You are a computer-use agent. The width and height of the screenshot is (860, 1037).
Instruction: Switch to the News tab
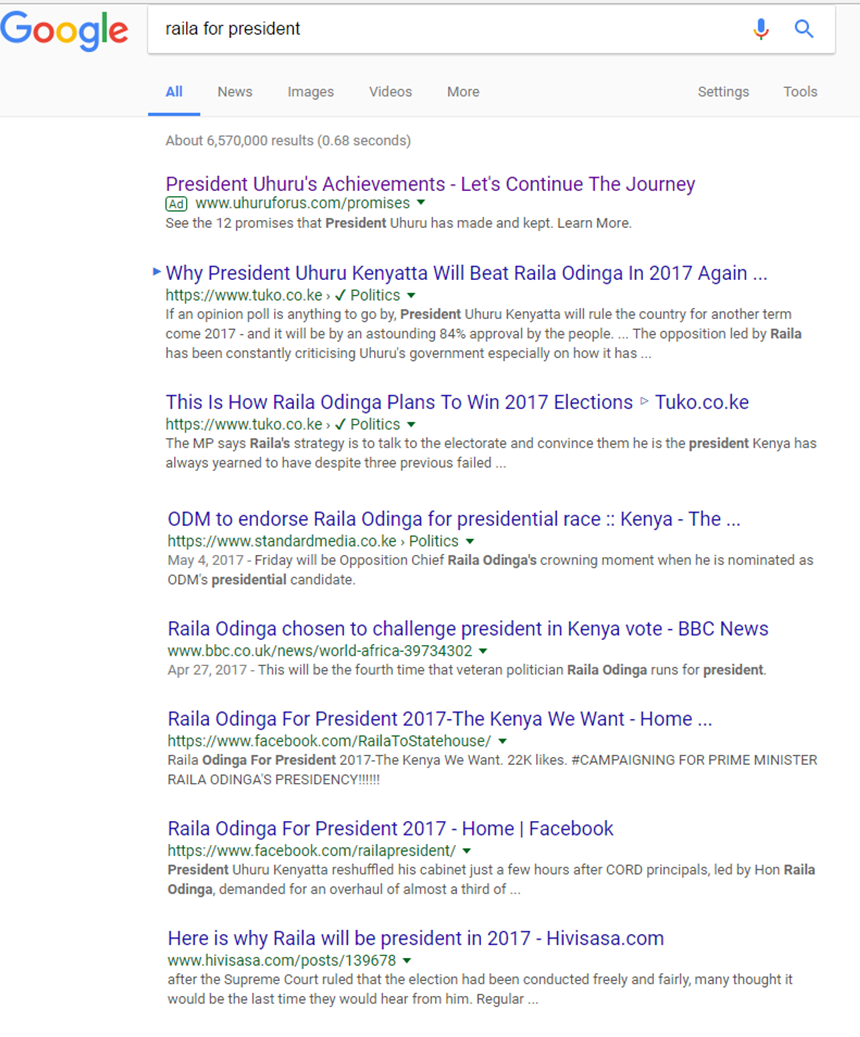pos(235,92)
